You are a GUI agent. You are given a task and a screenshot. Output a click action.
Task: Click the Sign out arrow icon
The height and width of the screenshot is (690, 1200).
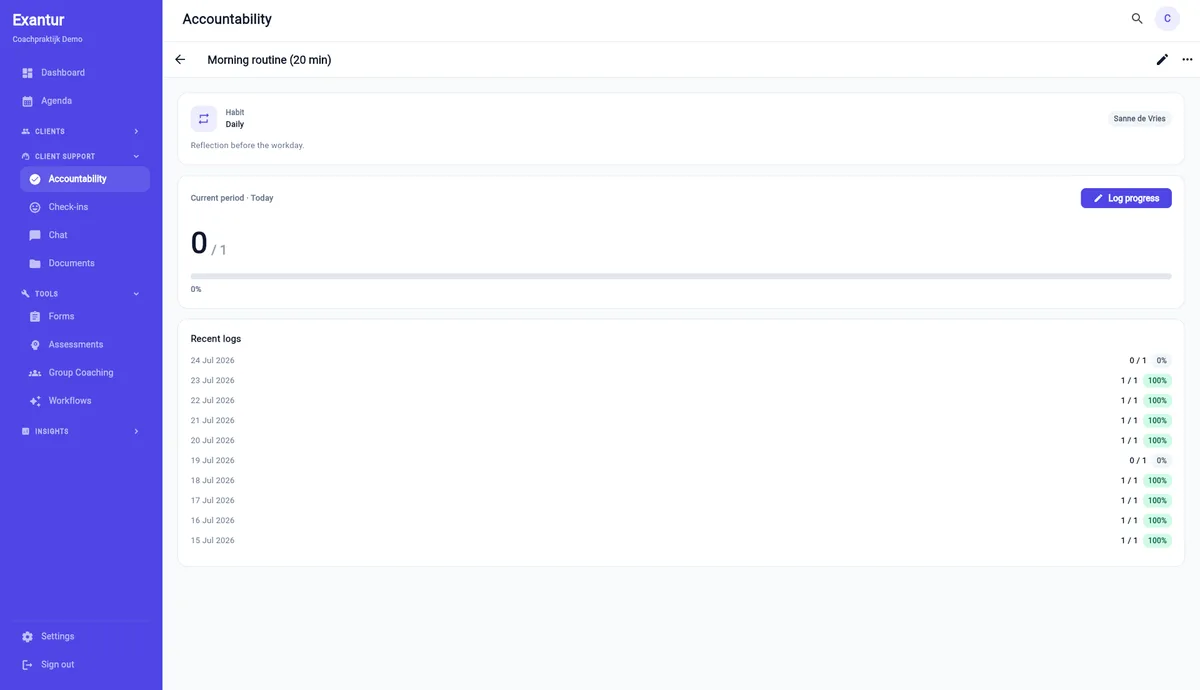(27, 664)
